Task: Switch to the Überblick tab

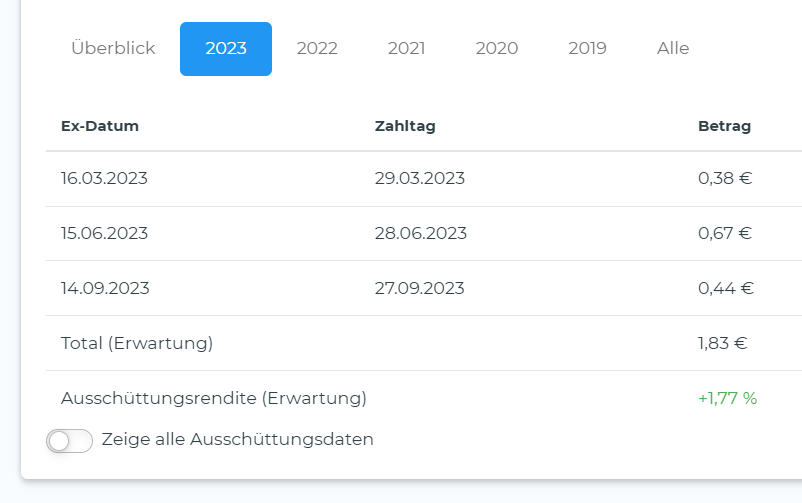Action: (x=113, y=48)
